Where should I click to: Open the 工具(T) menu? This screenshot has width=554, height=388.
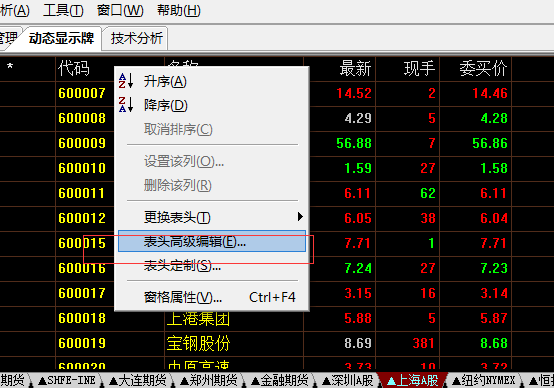tap(63, 10)
